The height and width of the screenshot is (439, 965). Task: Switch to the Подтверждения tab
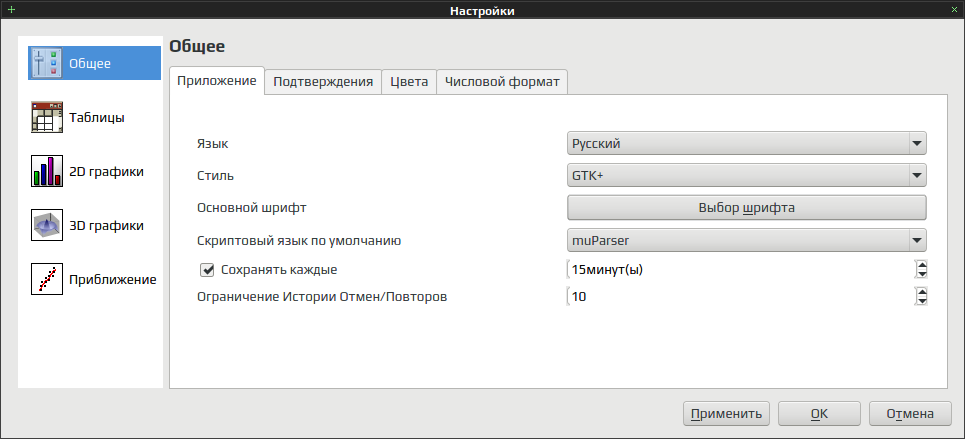[x=323, y=82]
